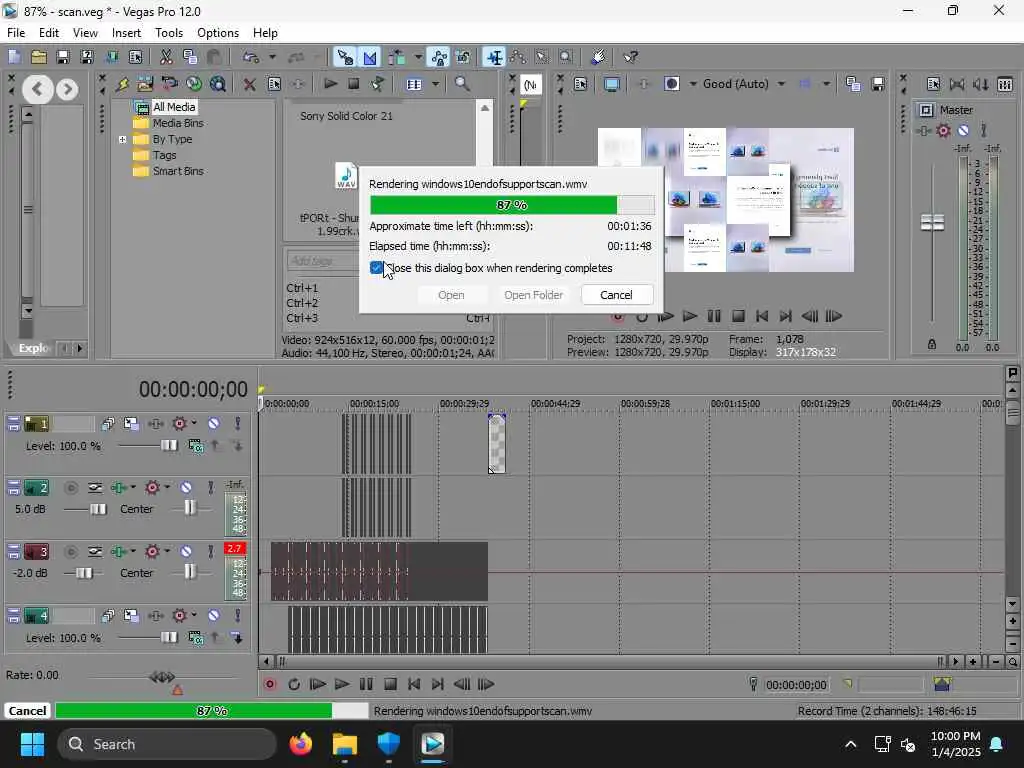The image size is (1024, 768).
Task: Open the Tools menu
Action: (168, 33)
